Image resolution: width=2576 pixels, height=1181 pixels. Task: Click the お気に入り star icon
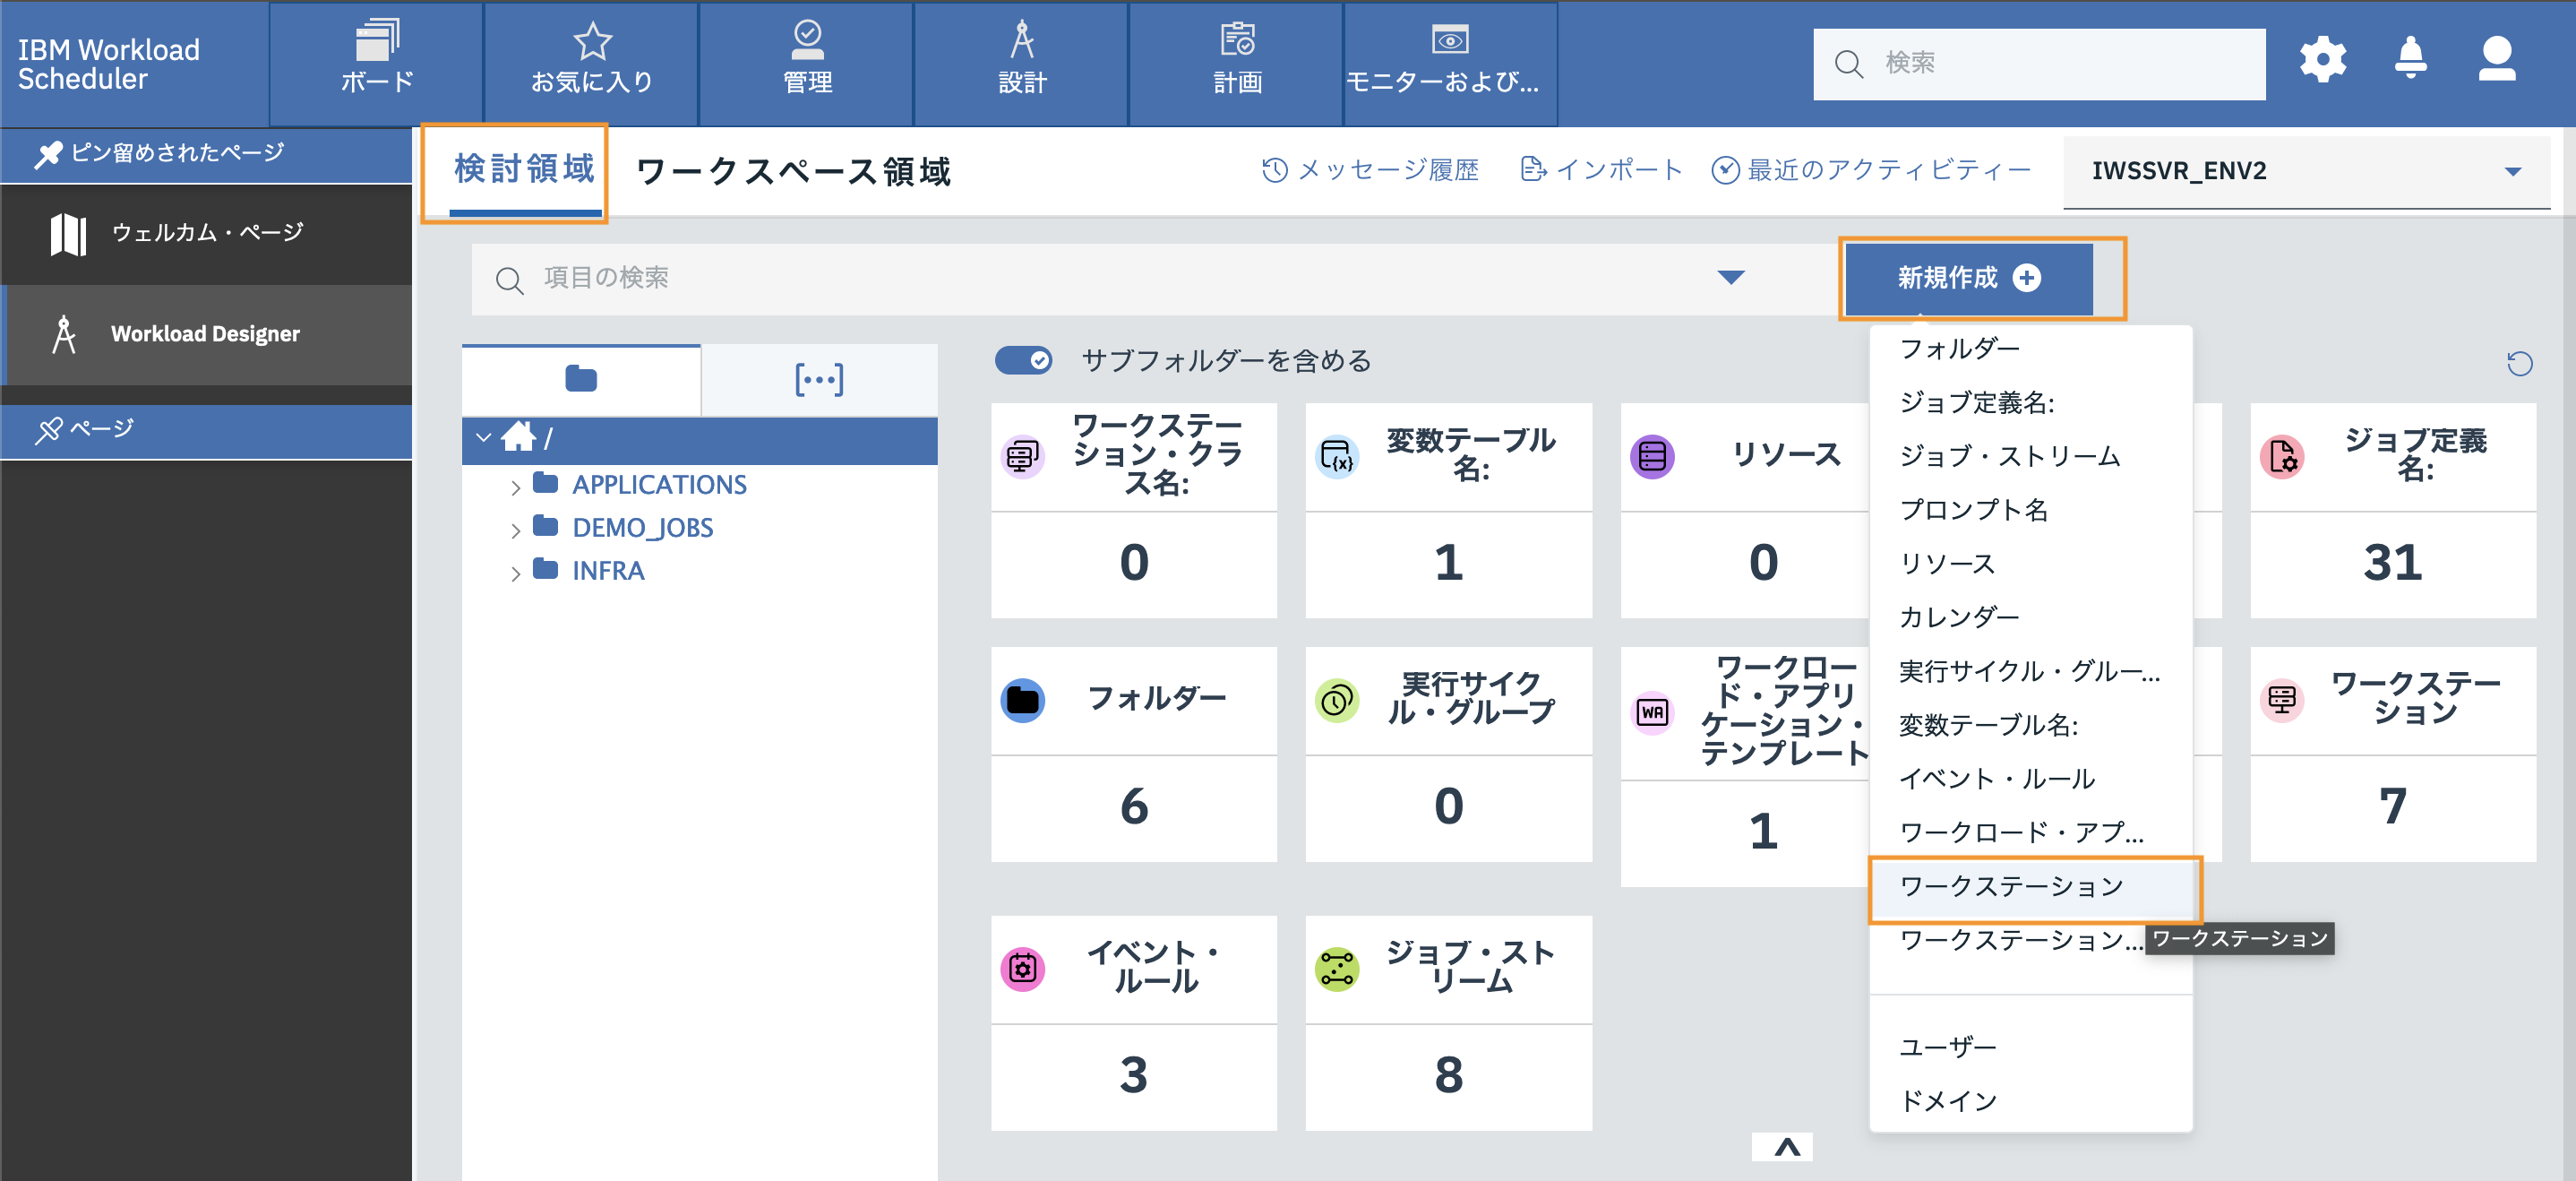click(x=591, y=40)
